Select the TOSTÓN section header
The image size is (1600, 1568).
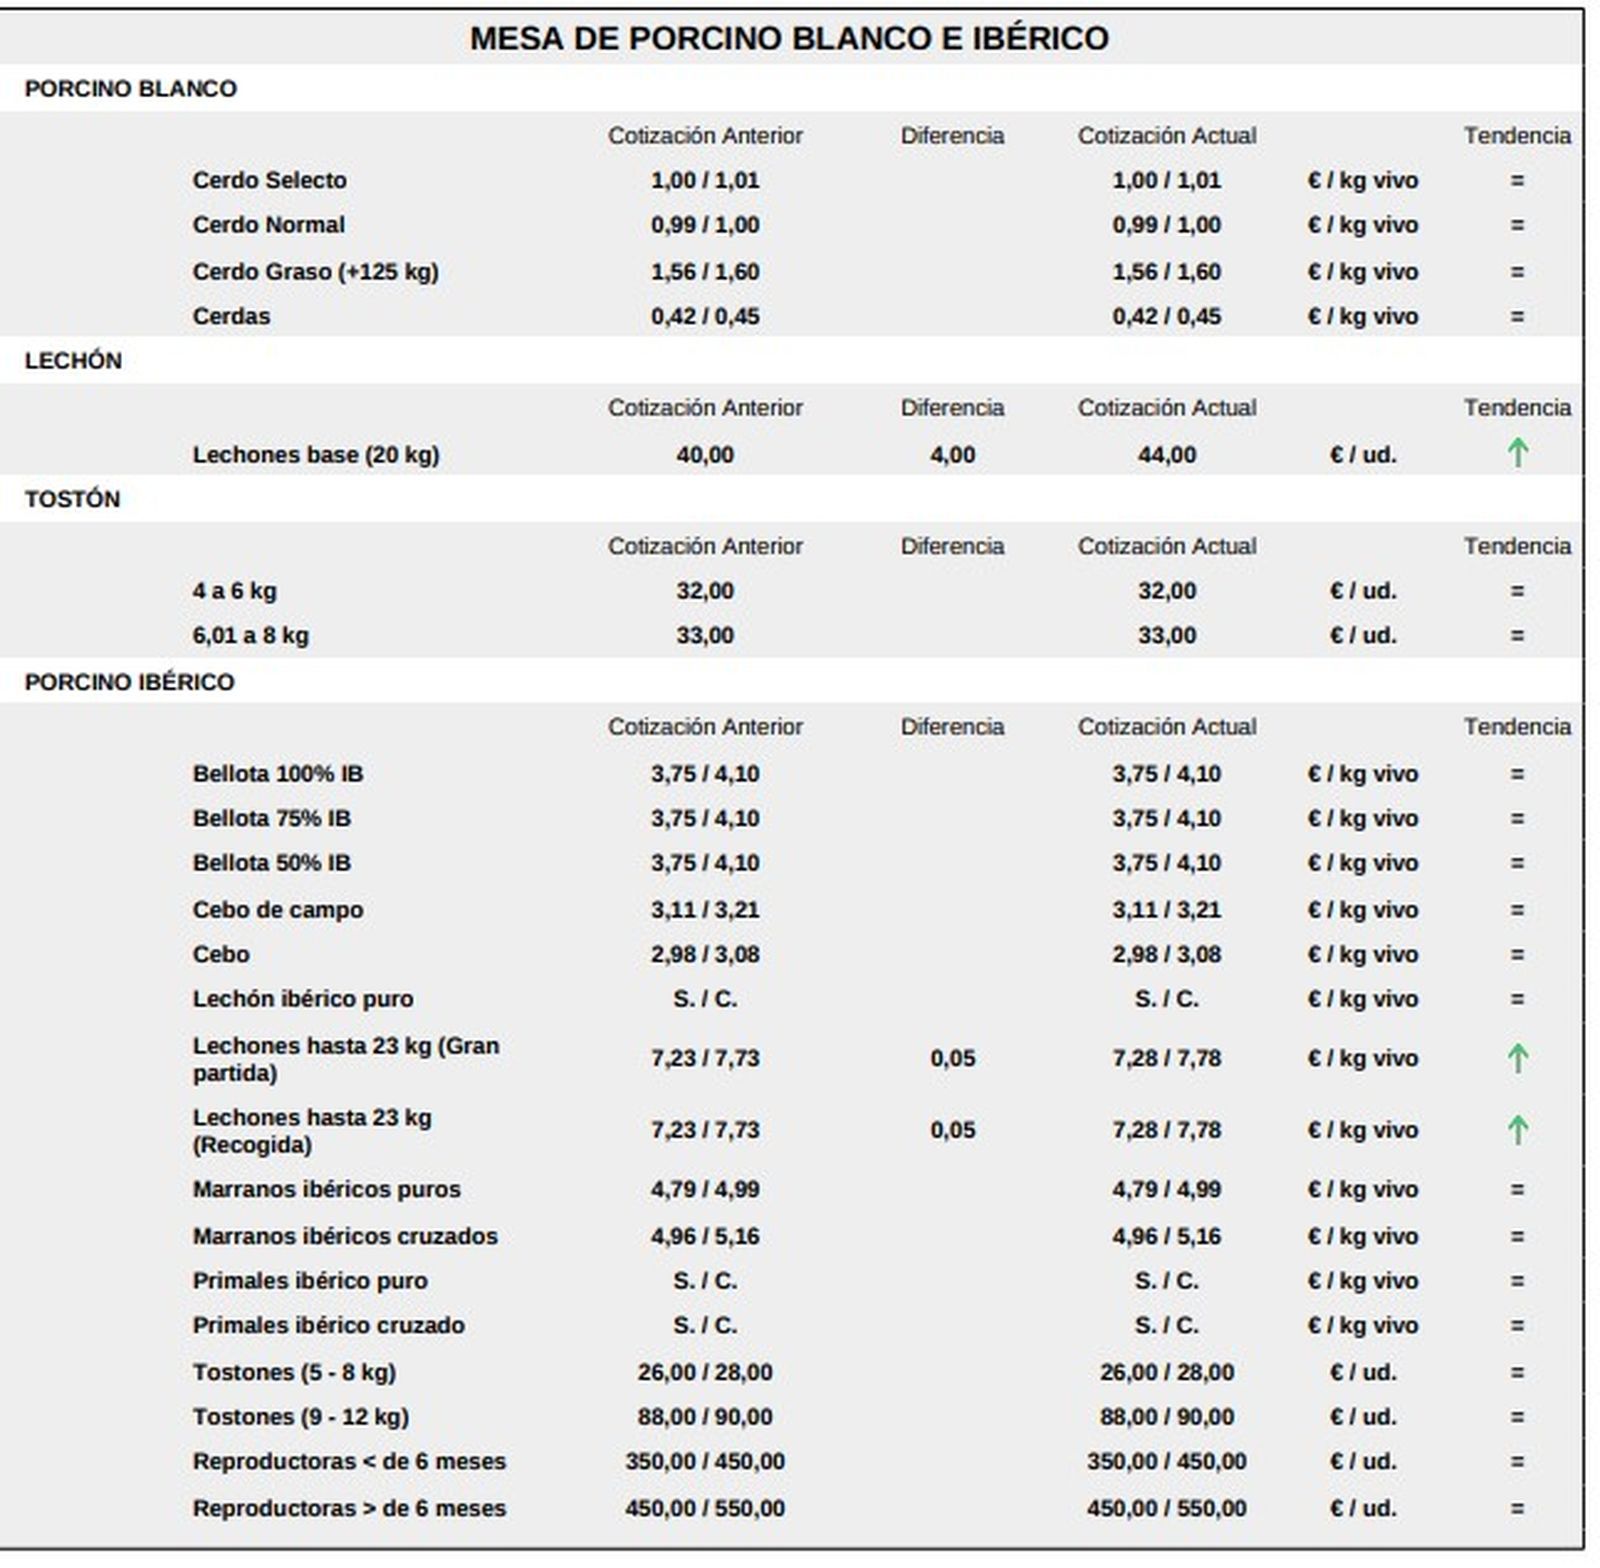(x=72, y=499)
